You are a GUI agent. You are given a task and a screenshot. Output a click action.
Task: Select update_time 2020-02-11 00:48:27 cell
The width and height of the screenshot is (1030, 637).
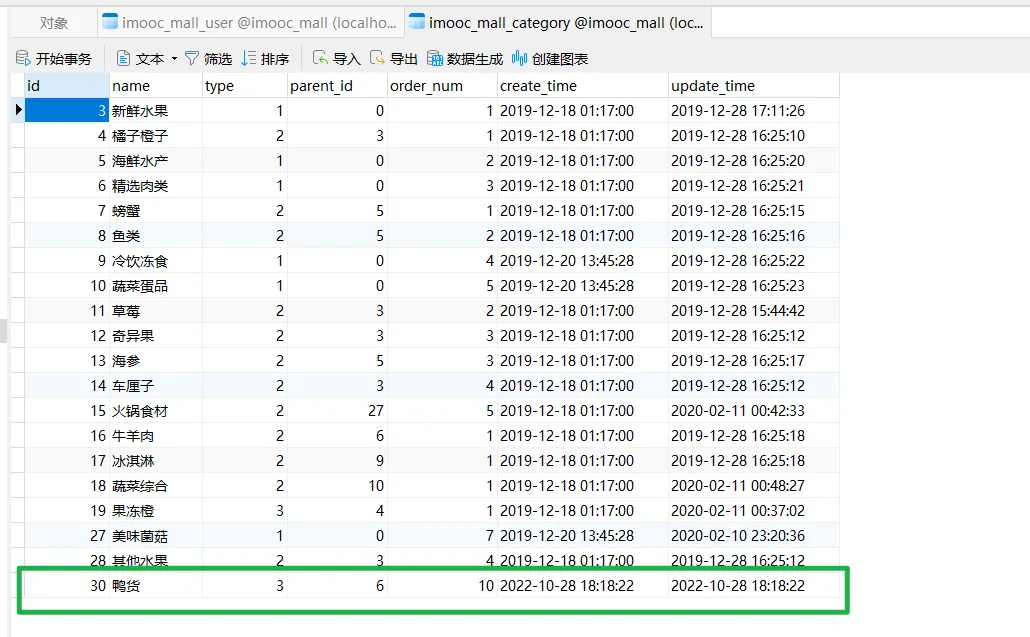pyautogui.click(x=753, y=485)
